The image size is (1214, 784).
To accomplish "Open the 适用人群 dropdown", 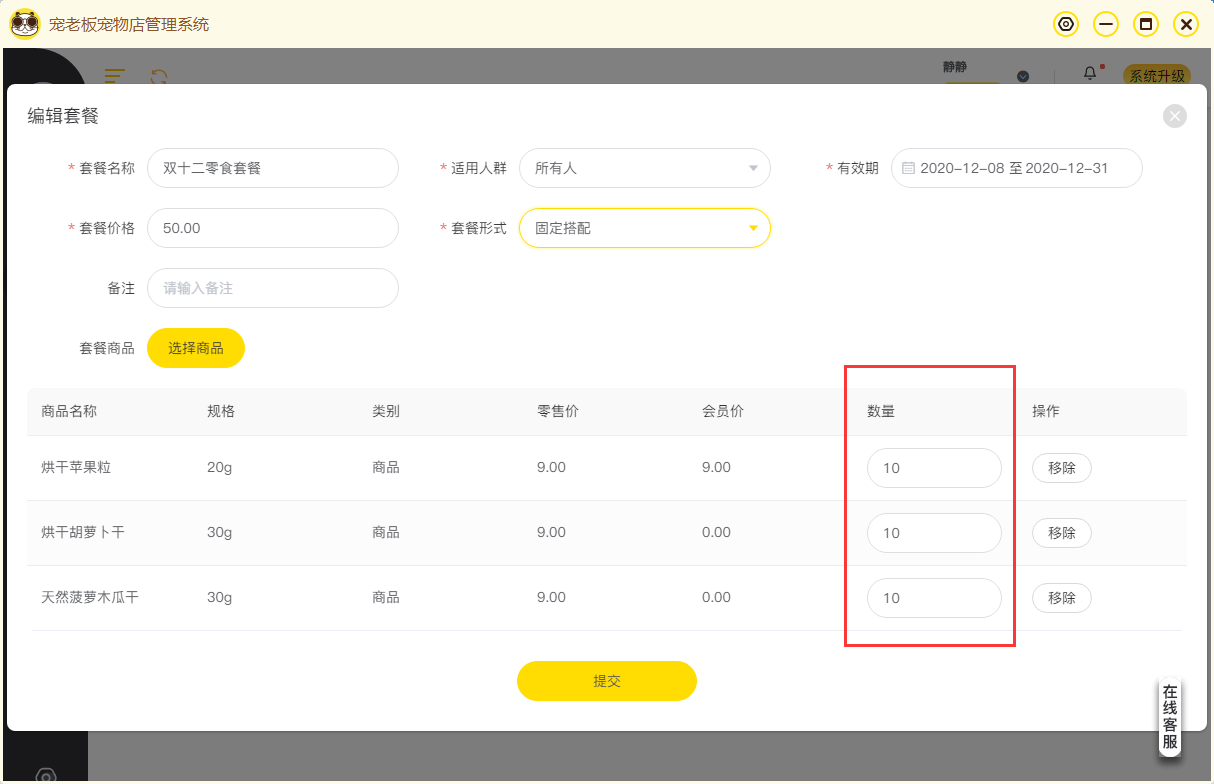I will (x=645, y=168).
